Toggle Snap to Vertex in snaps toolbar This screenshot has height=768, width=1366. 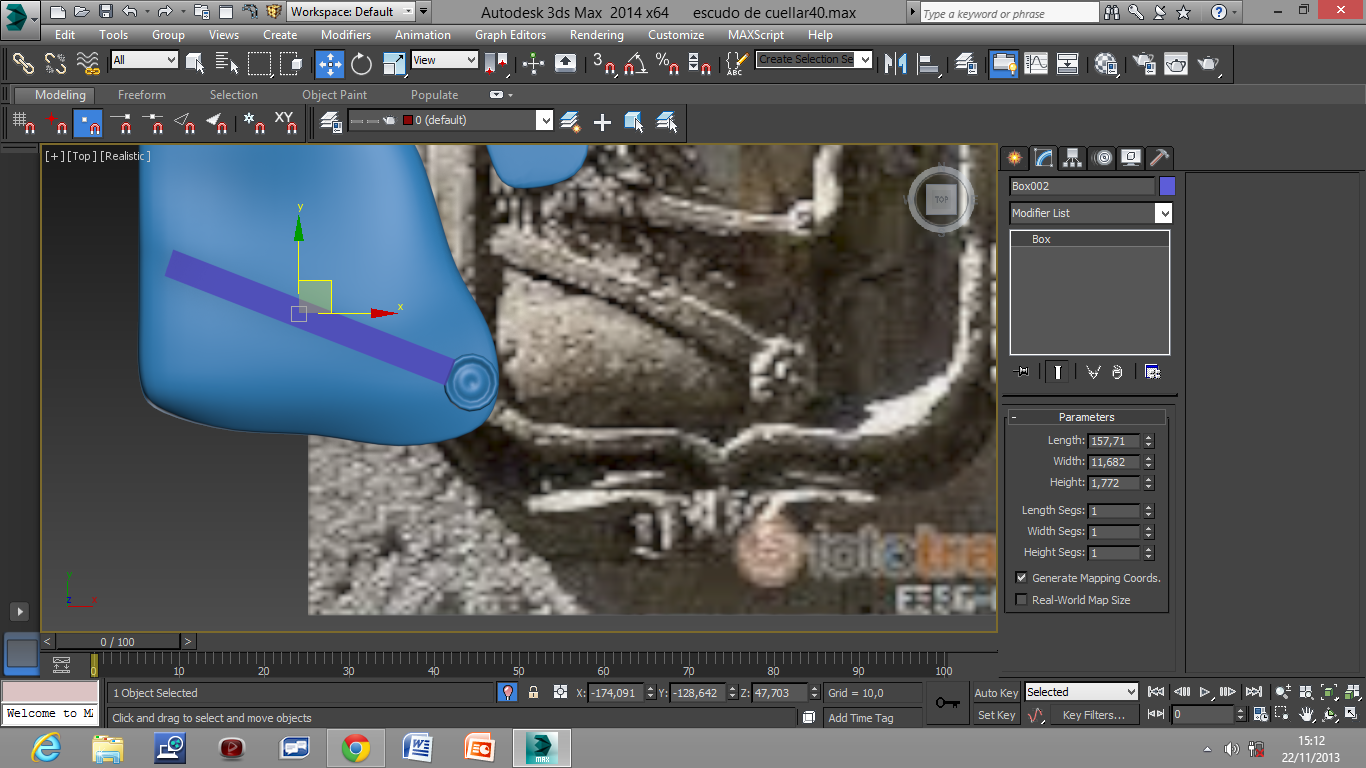click(x=88, y=123)
